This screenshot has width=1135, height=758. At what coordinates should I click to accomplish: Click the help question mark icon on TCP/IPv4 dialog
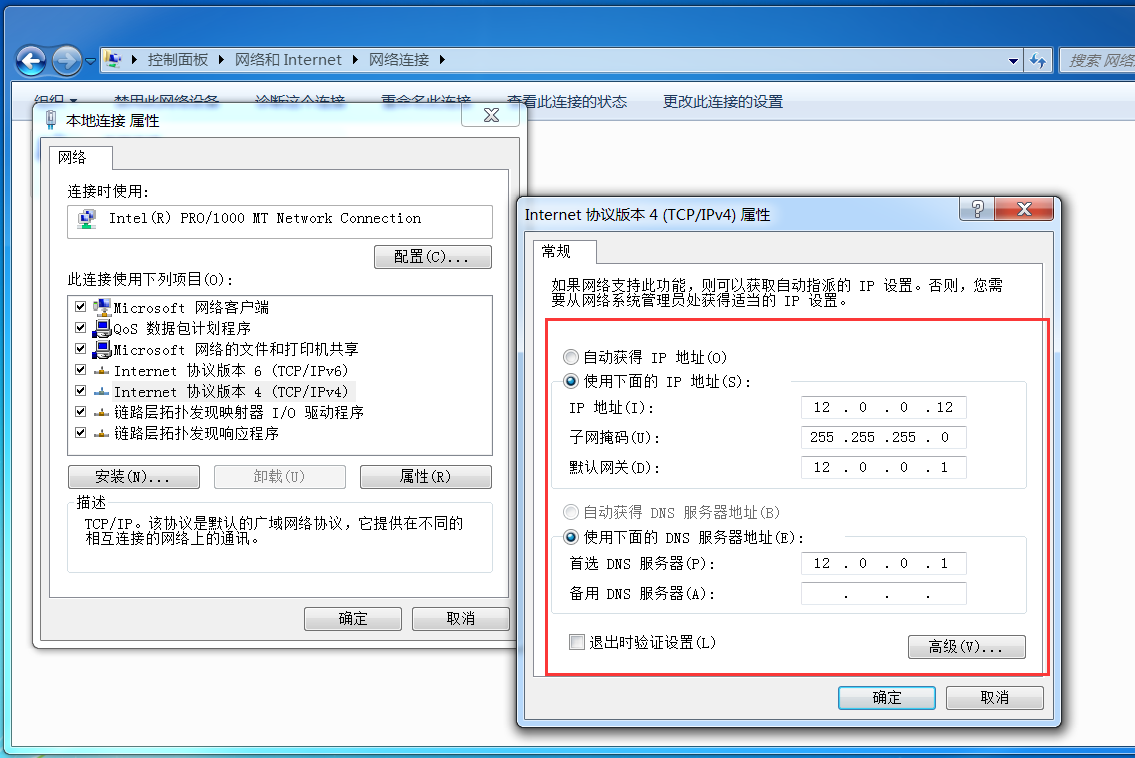[976, 210]
